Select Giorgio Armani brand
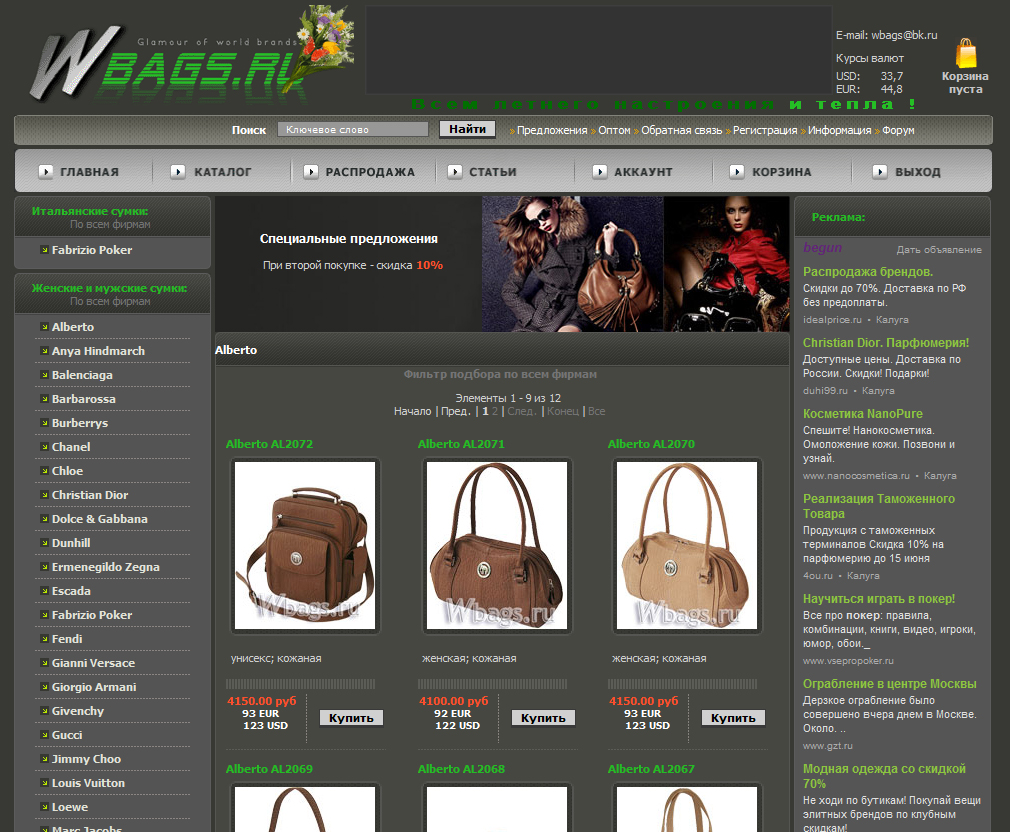This screenshot has width=1010, height=832. pos(94,687)
